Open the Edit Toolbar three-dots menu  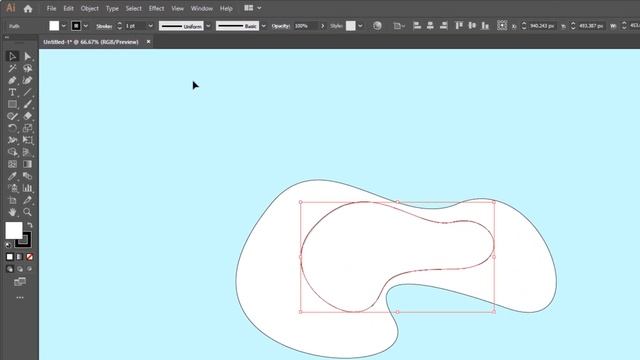tap(20, 298)
